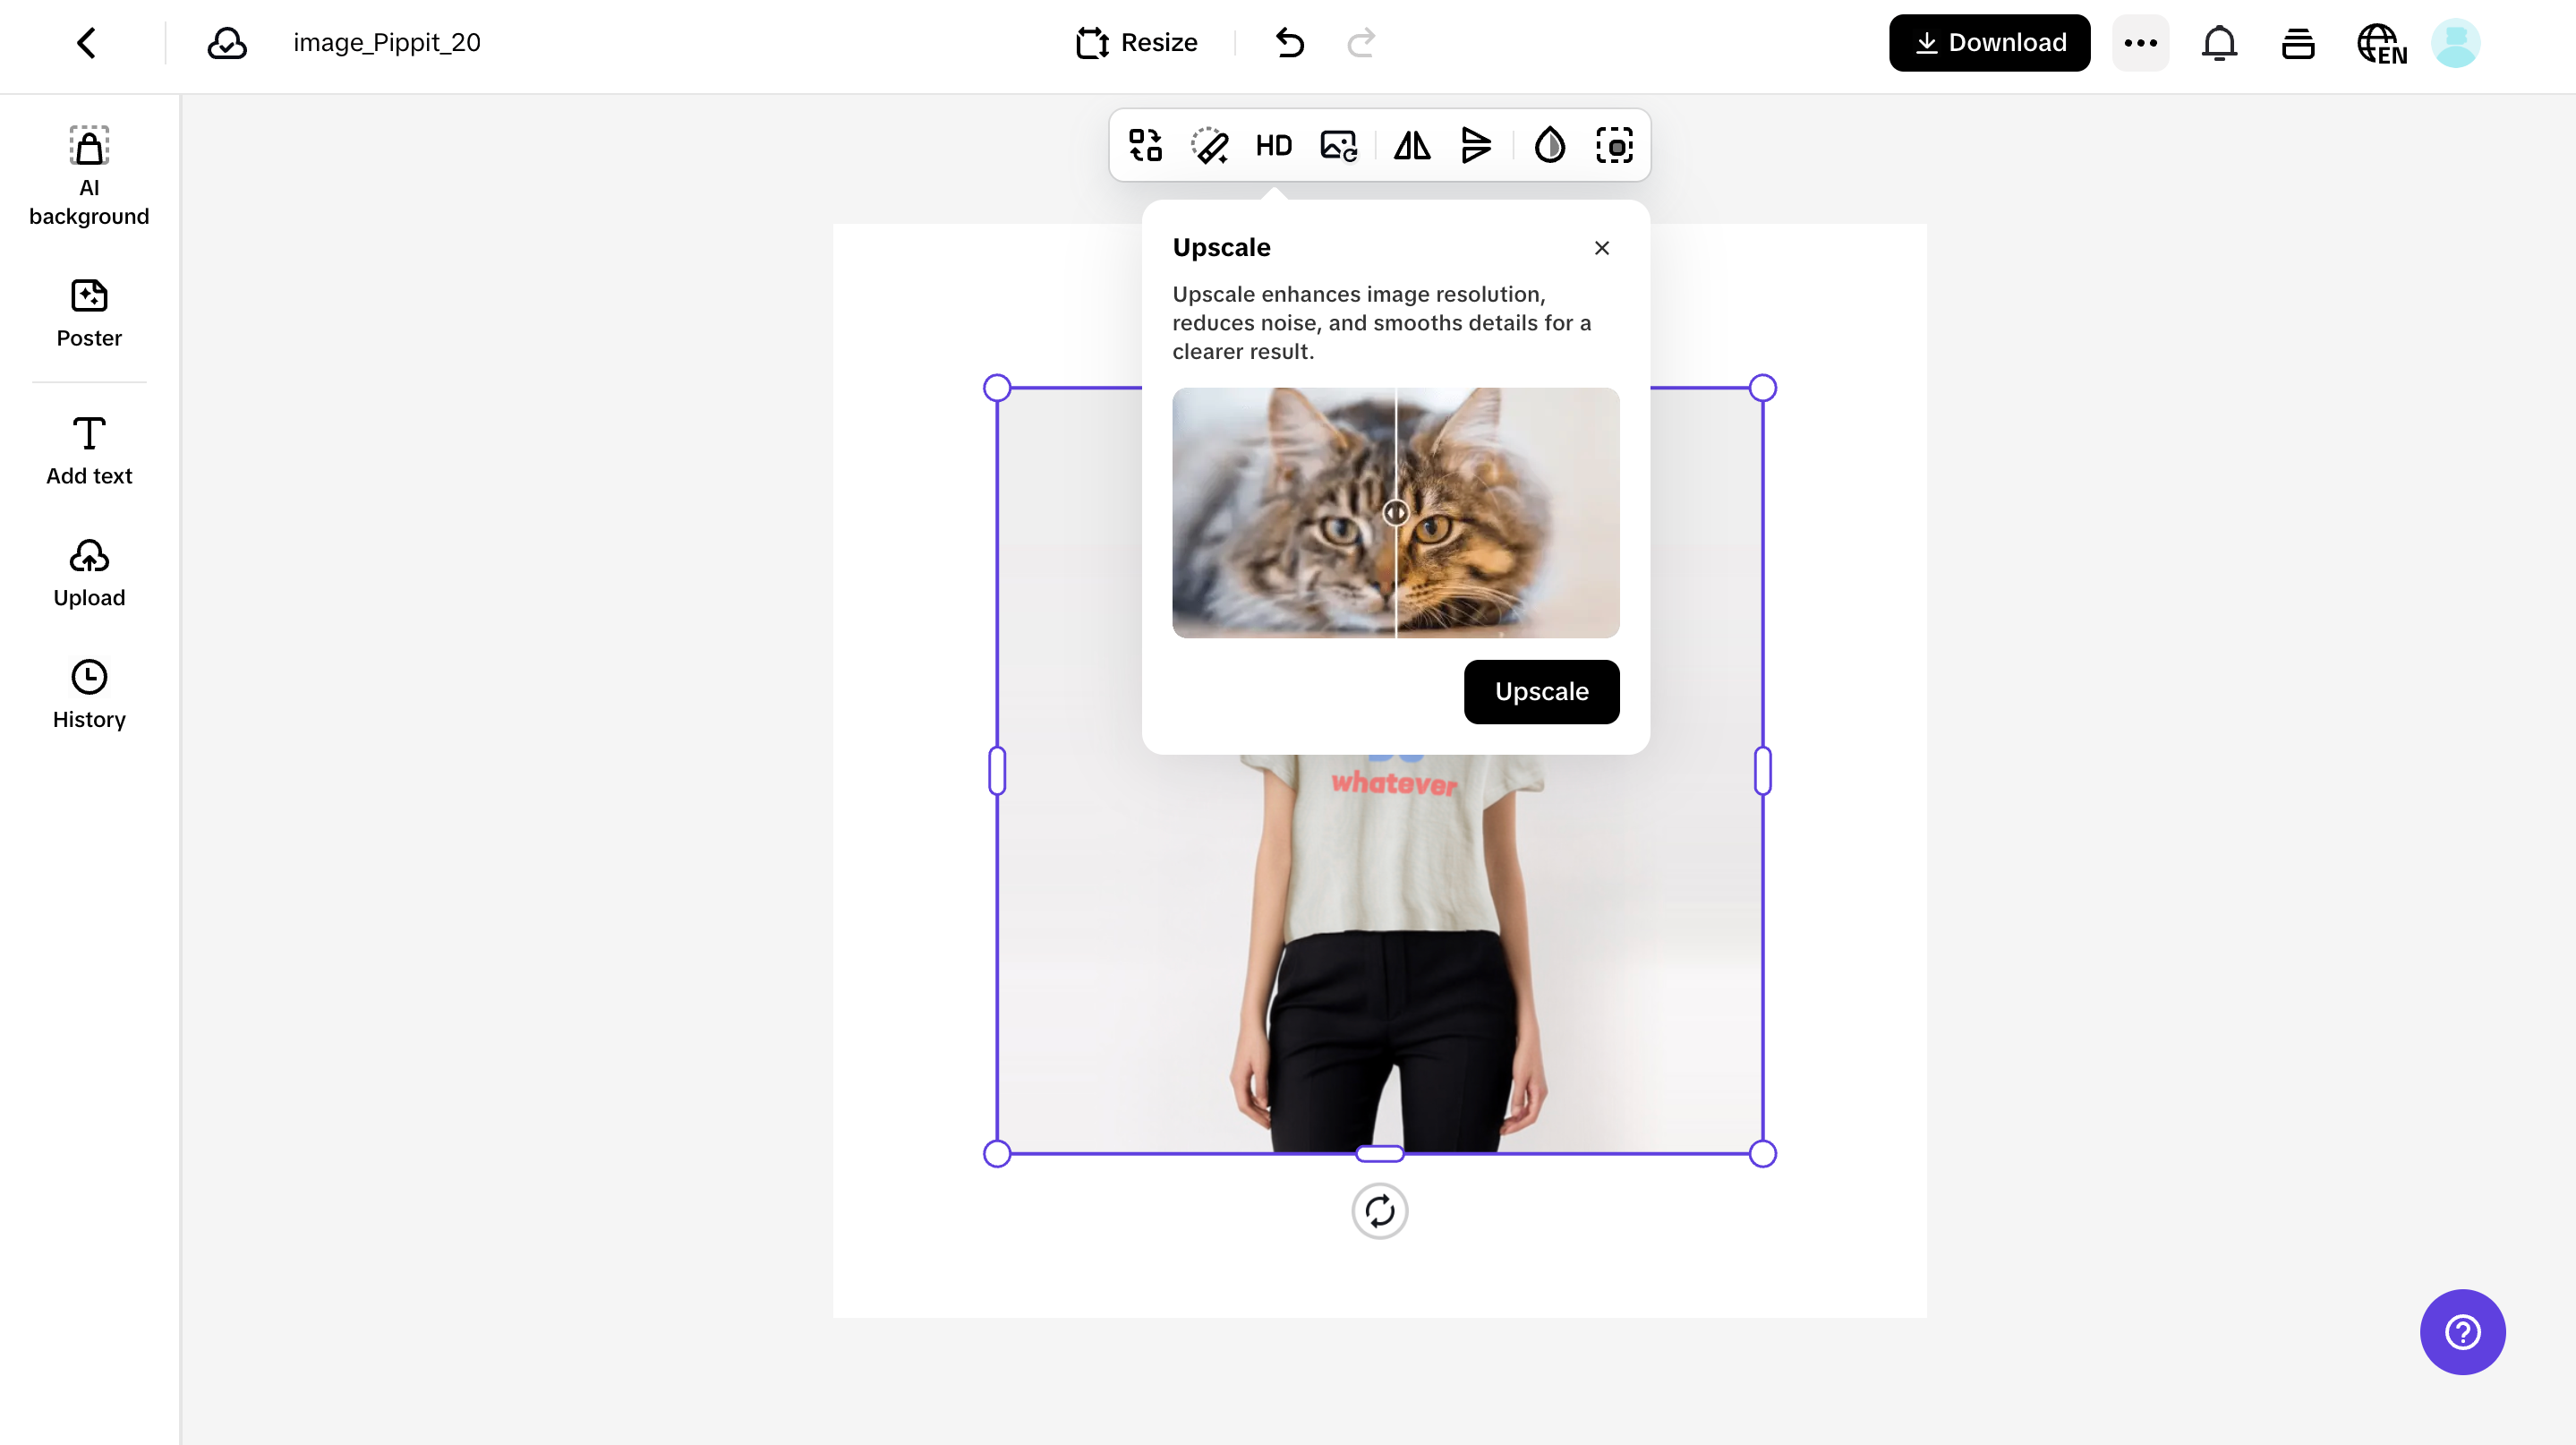Viewport: 2576px width, 1445px height.
Task: Select Add text in the sidebar
Action: pyautogui.click(x=89, y=450)
